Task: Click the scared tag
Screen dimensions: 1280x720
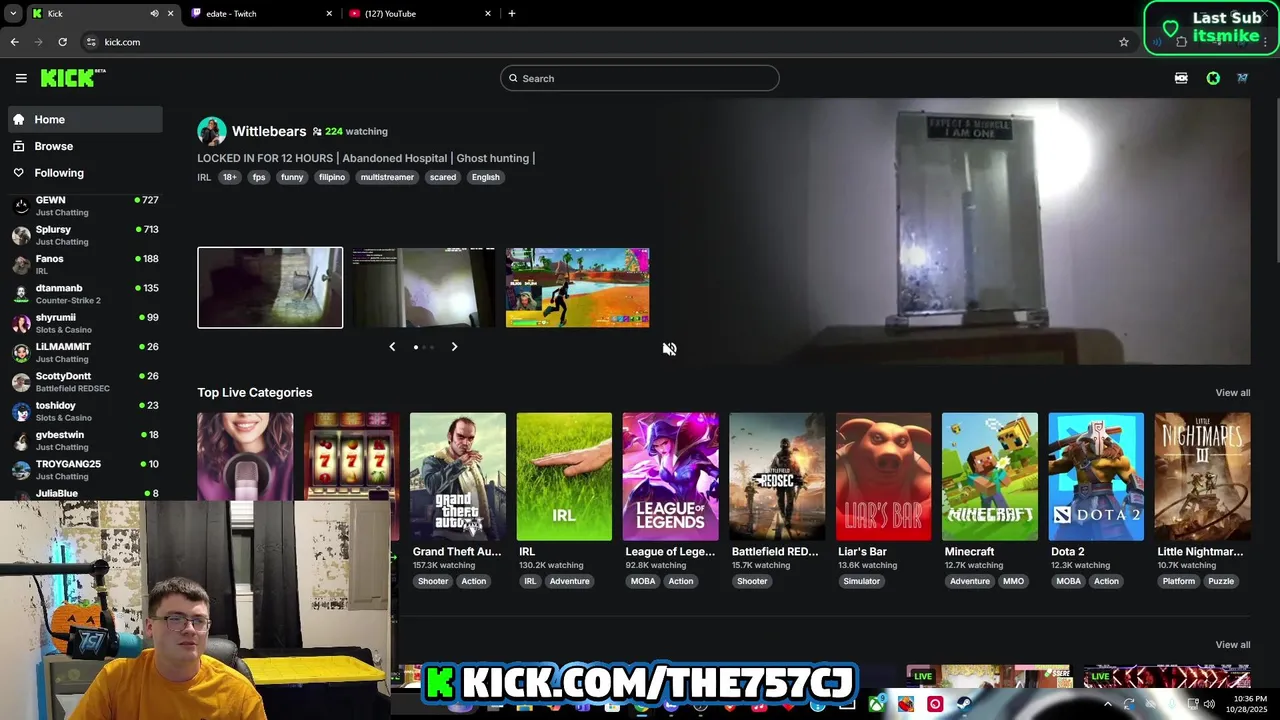Action: (443, 177)
